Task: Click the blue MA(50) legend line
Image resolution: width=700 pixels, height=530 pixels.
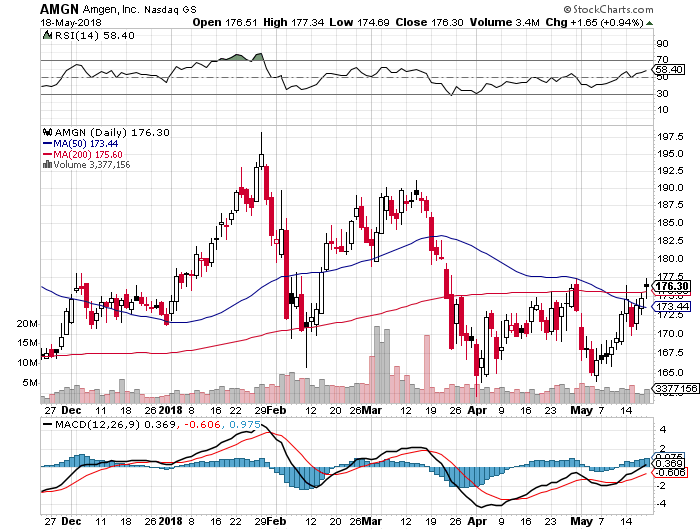Action: point(47,143)
